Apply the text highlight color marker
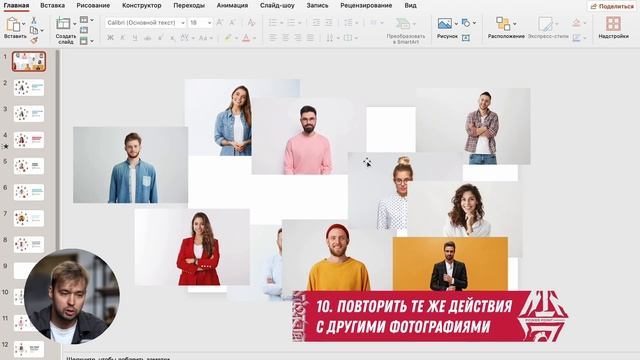 coord(228,38)
